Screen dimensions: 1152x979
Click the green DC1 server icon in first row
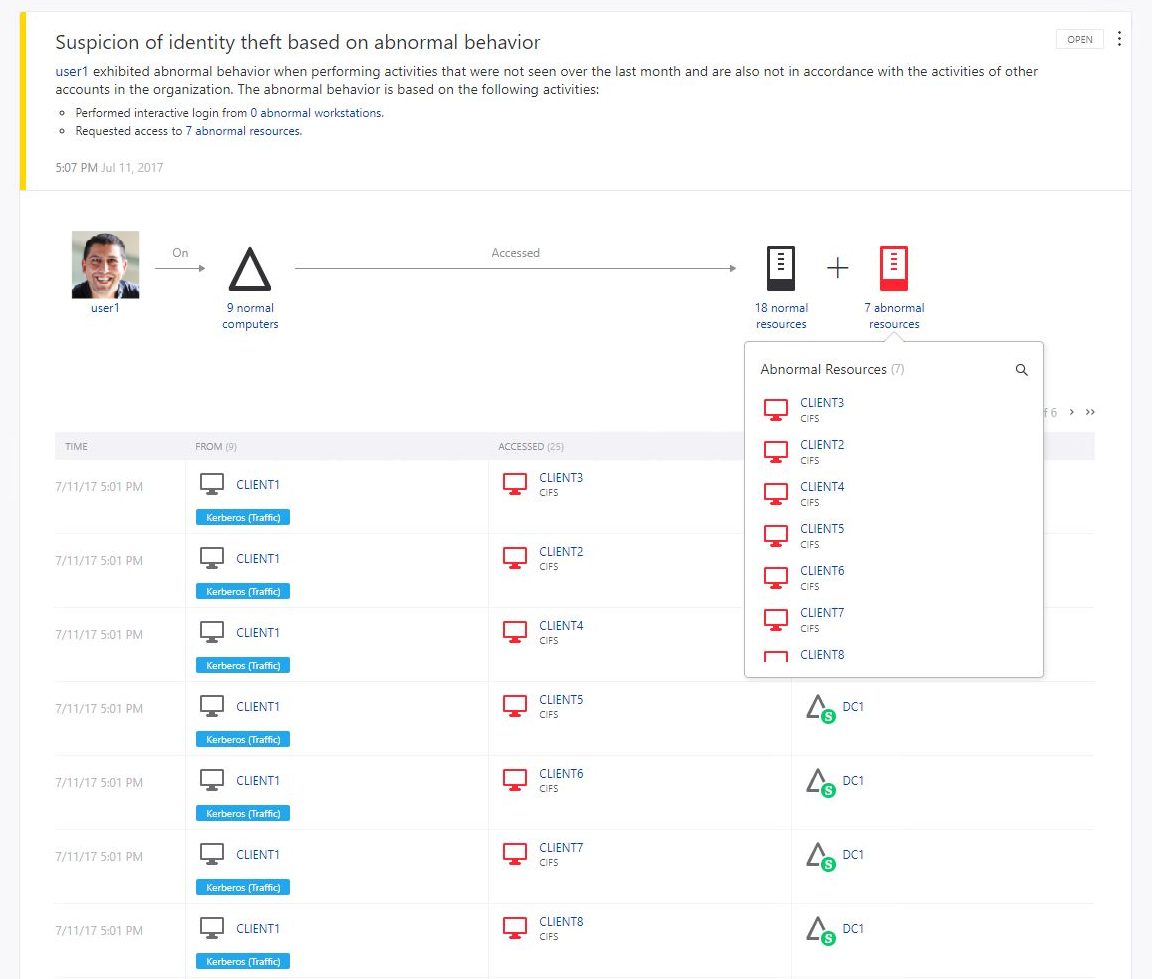pyautogui.click(x=819, y=707)
